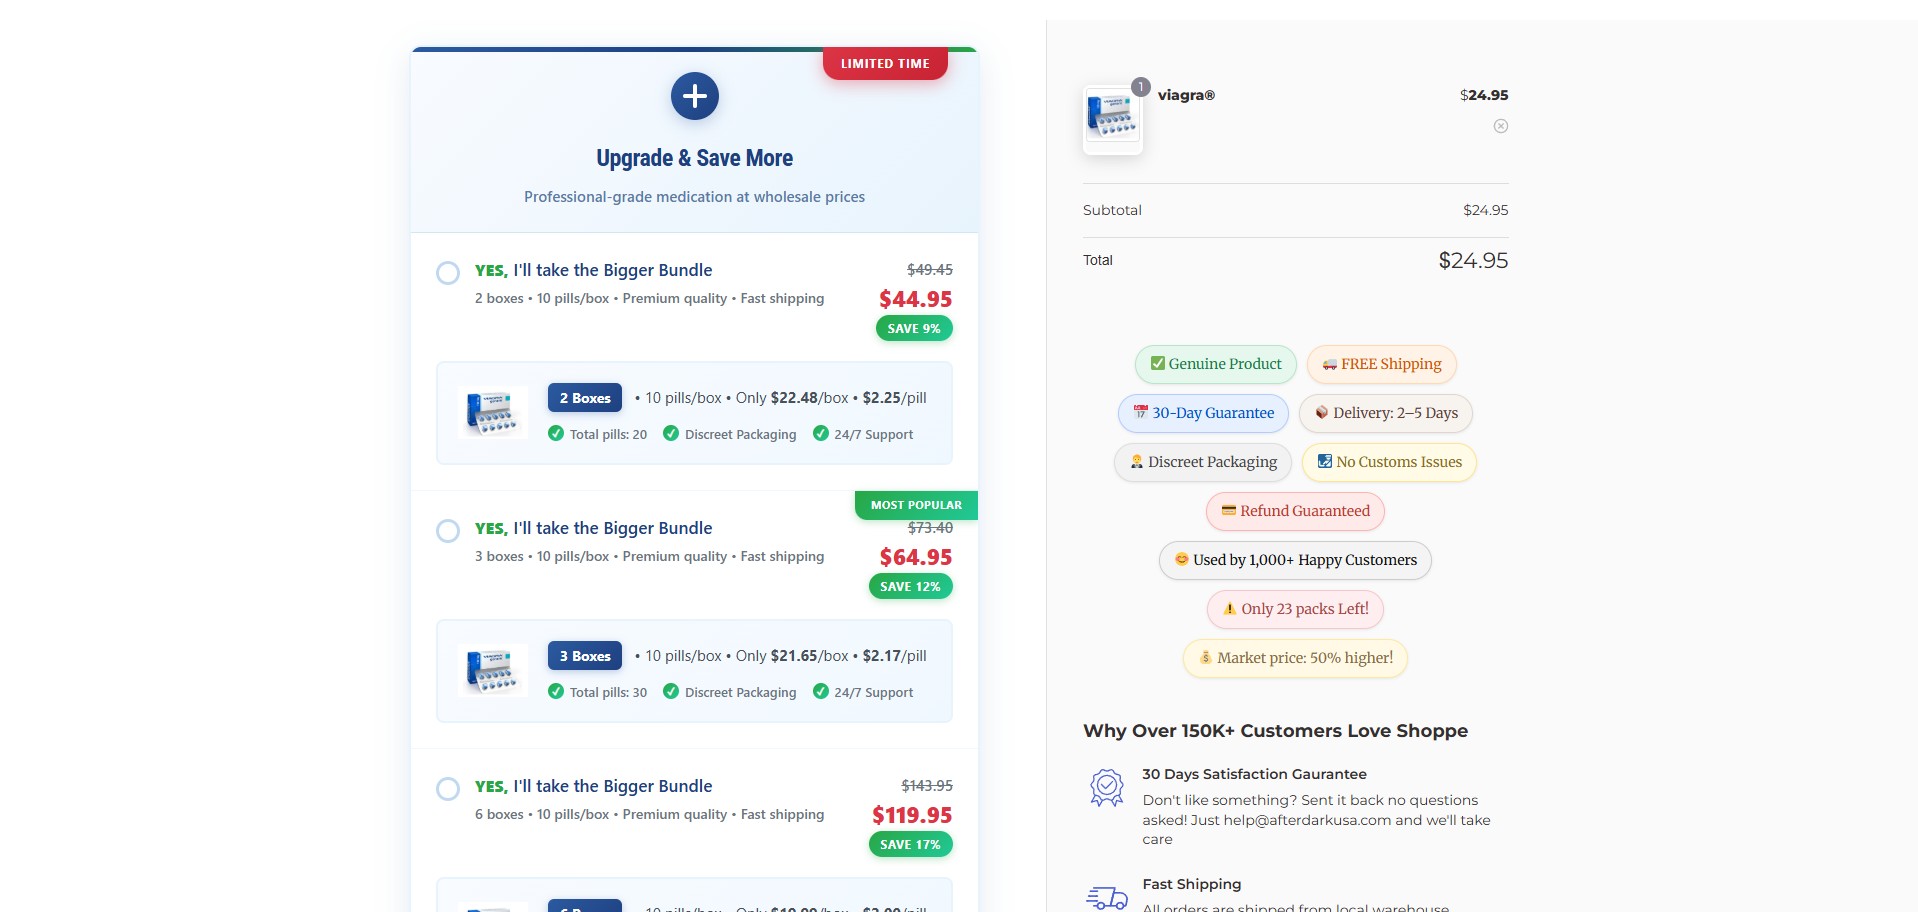The width and height of the screenshot is (1918, 912).
Task: Click 24/7 Support checkmark in 3 Boxes card
Action: click(x=821, y=691)
